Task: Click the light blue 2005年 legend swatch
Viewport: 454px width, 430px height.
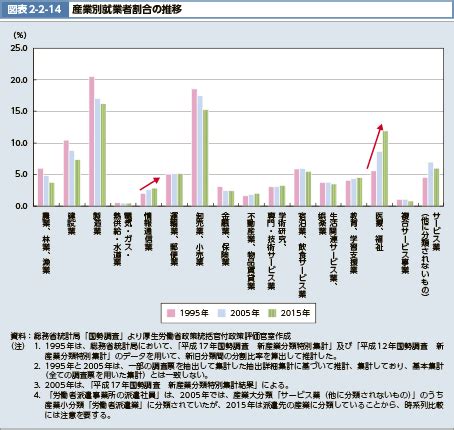Action: pyautogui.click(x=222, y=313)
